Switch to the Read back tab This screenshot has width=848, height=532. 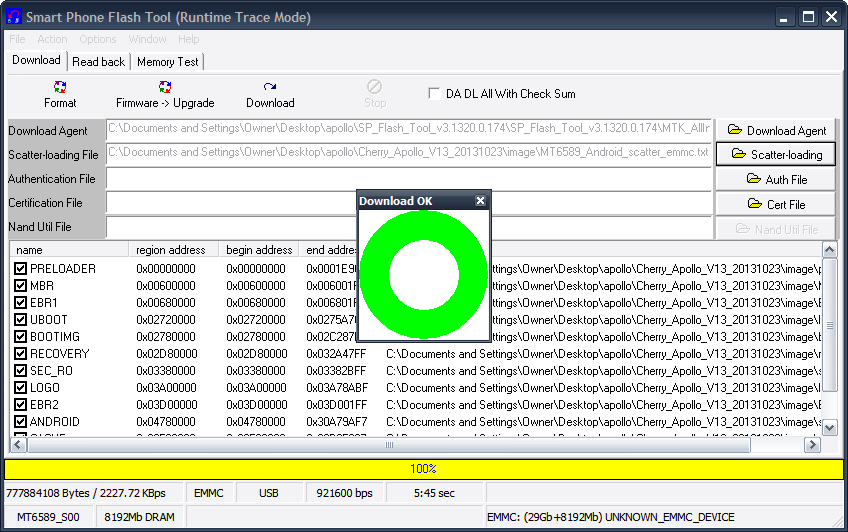pos(98,62)
